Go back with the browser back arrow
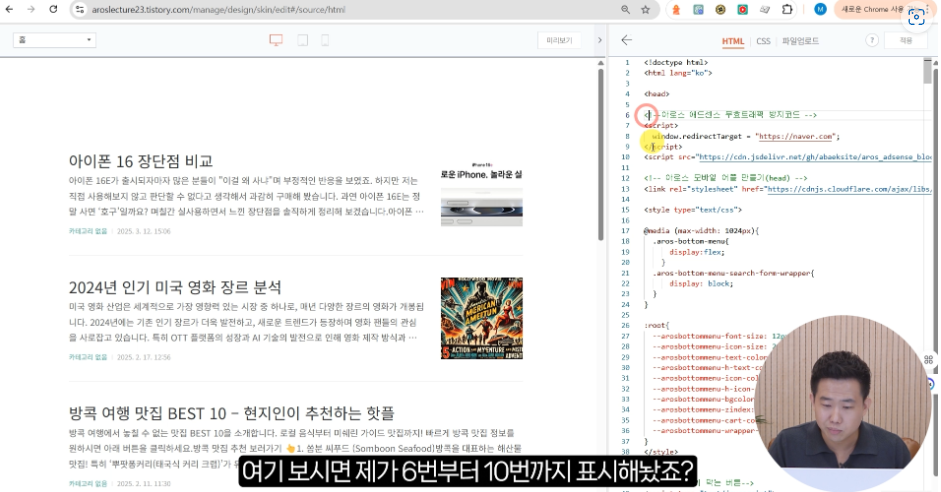The image size is (941, 492). [x=9, y=10]
